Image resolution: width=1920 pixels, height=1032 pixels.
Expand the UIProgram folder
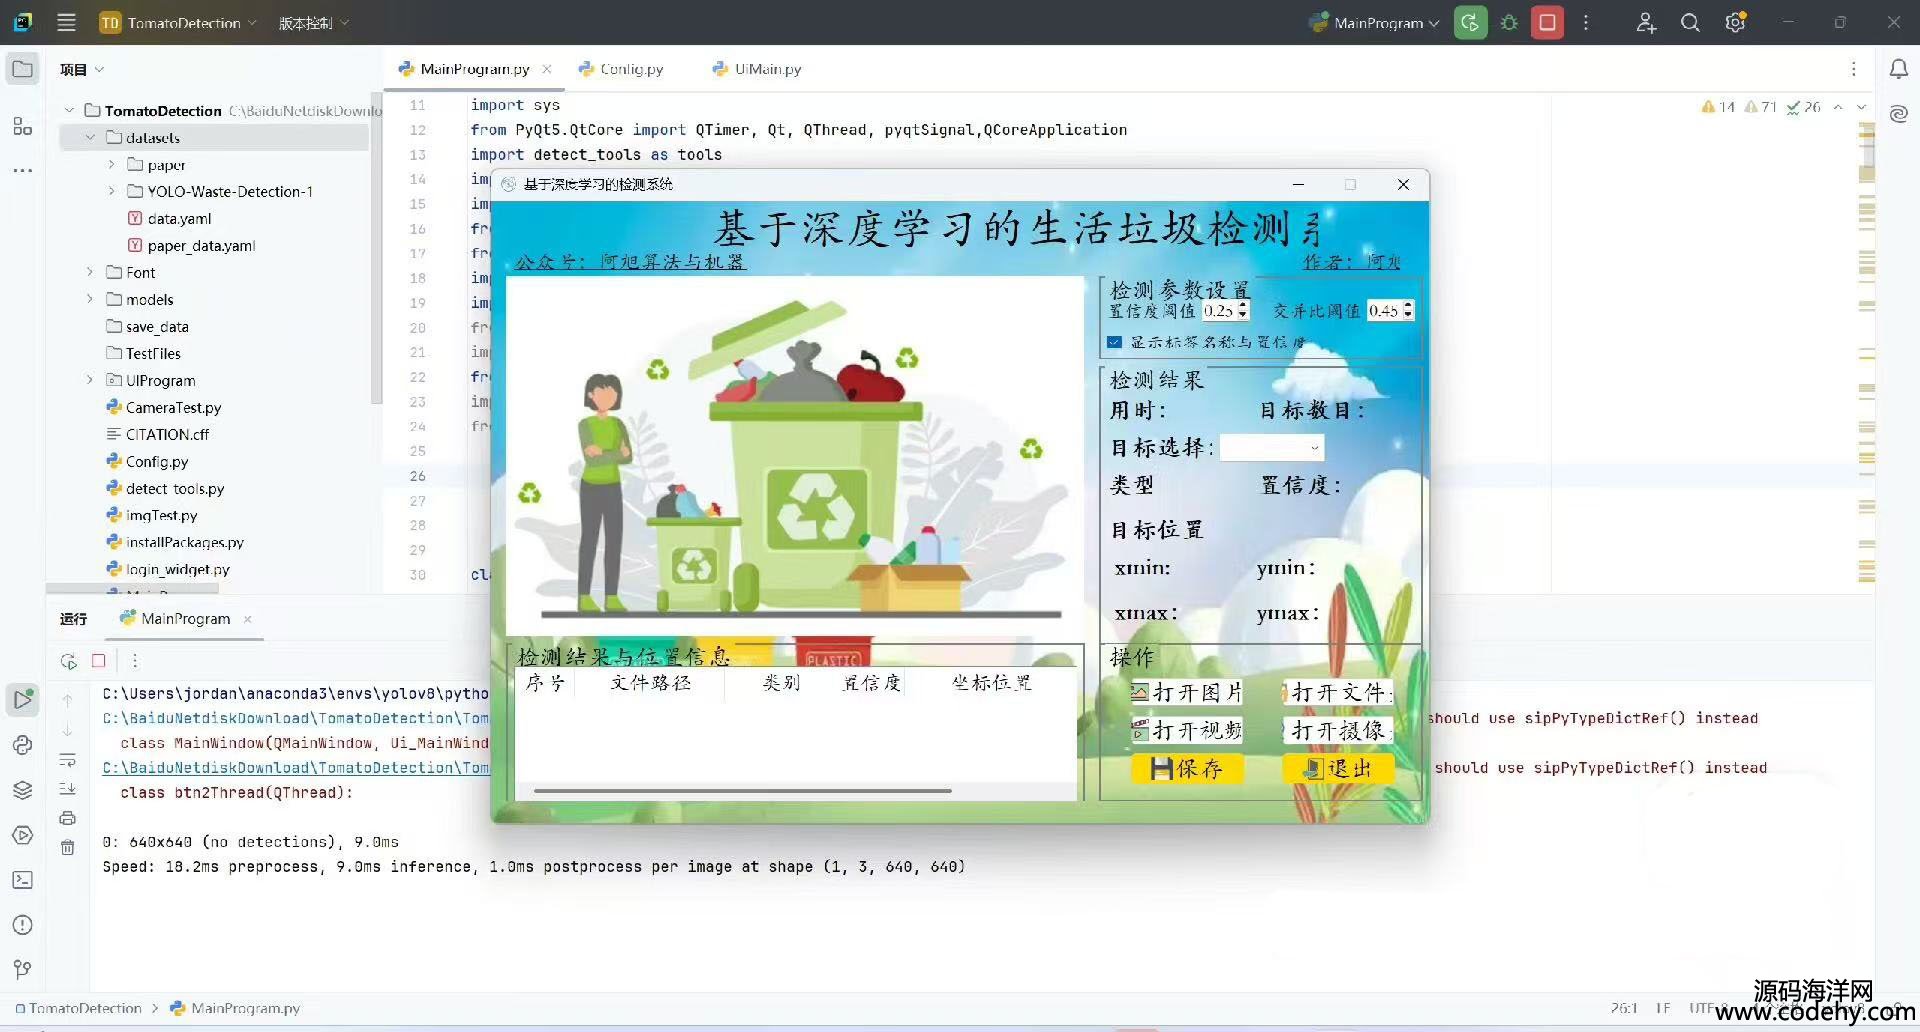click(x=90, y=380)
